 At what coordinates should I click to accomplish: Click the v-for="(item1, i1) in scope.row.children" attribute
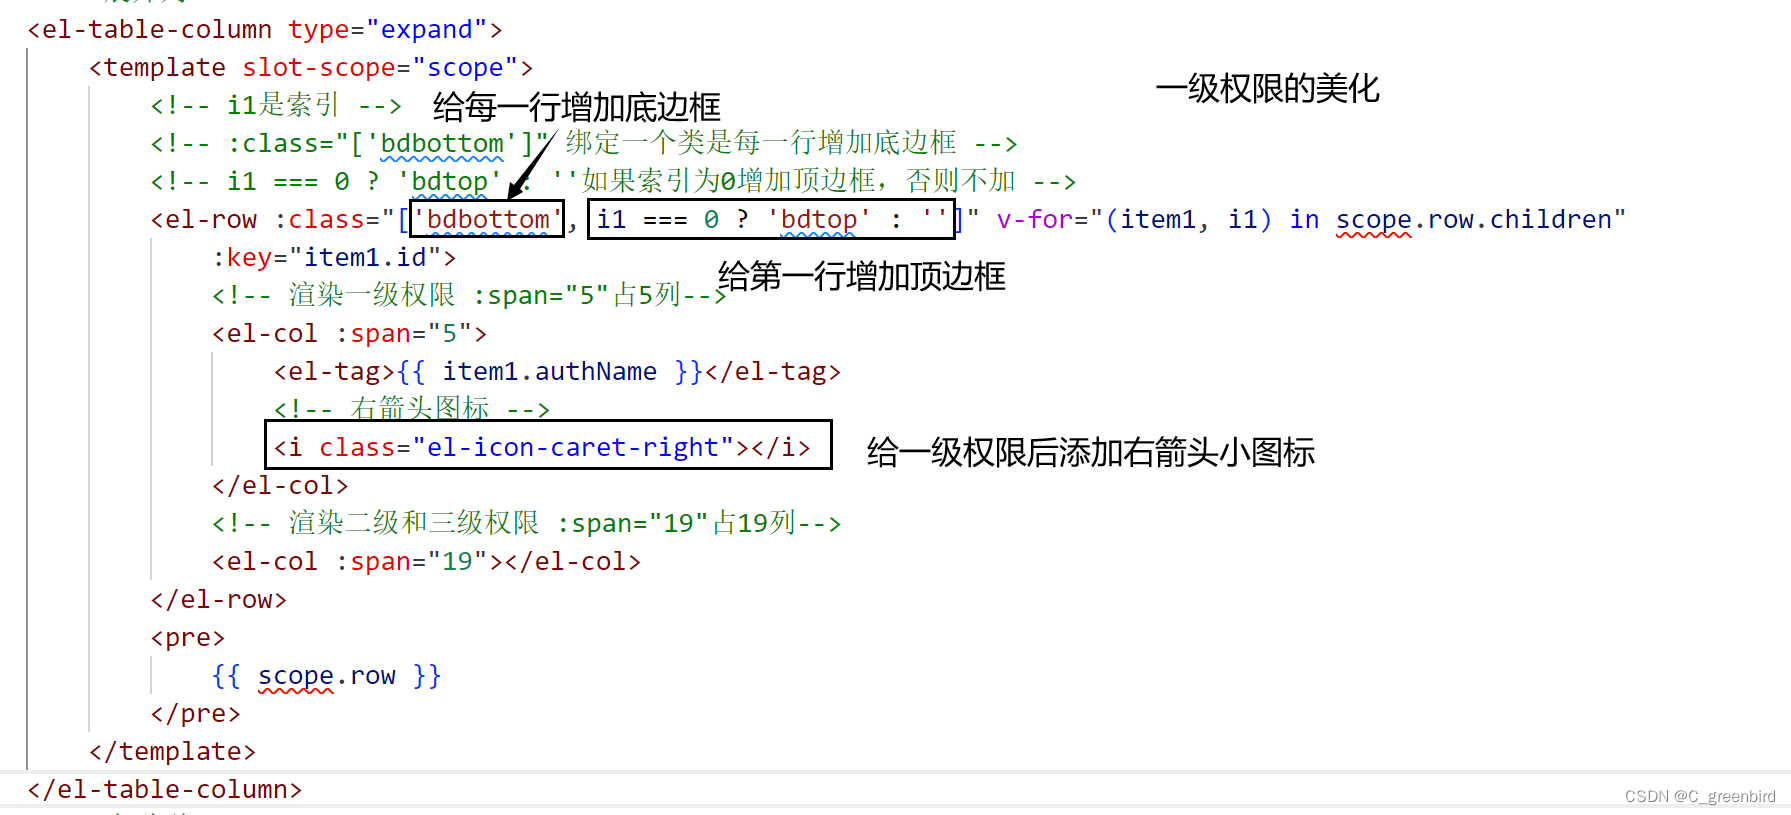click(1311, 219)
